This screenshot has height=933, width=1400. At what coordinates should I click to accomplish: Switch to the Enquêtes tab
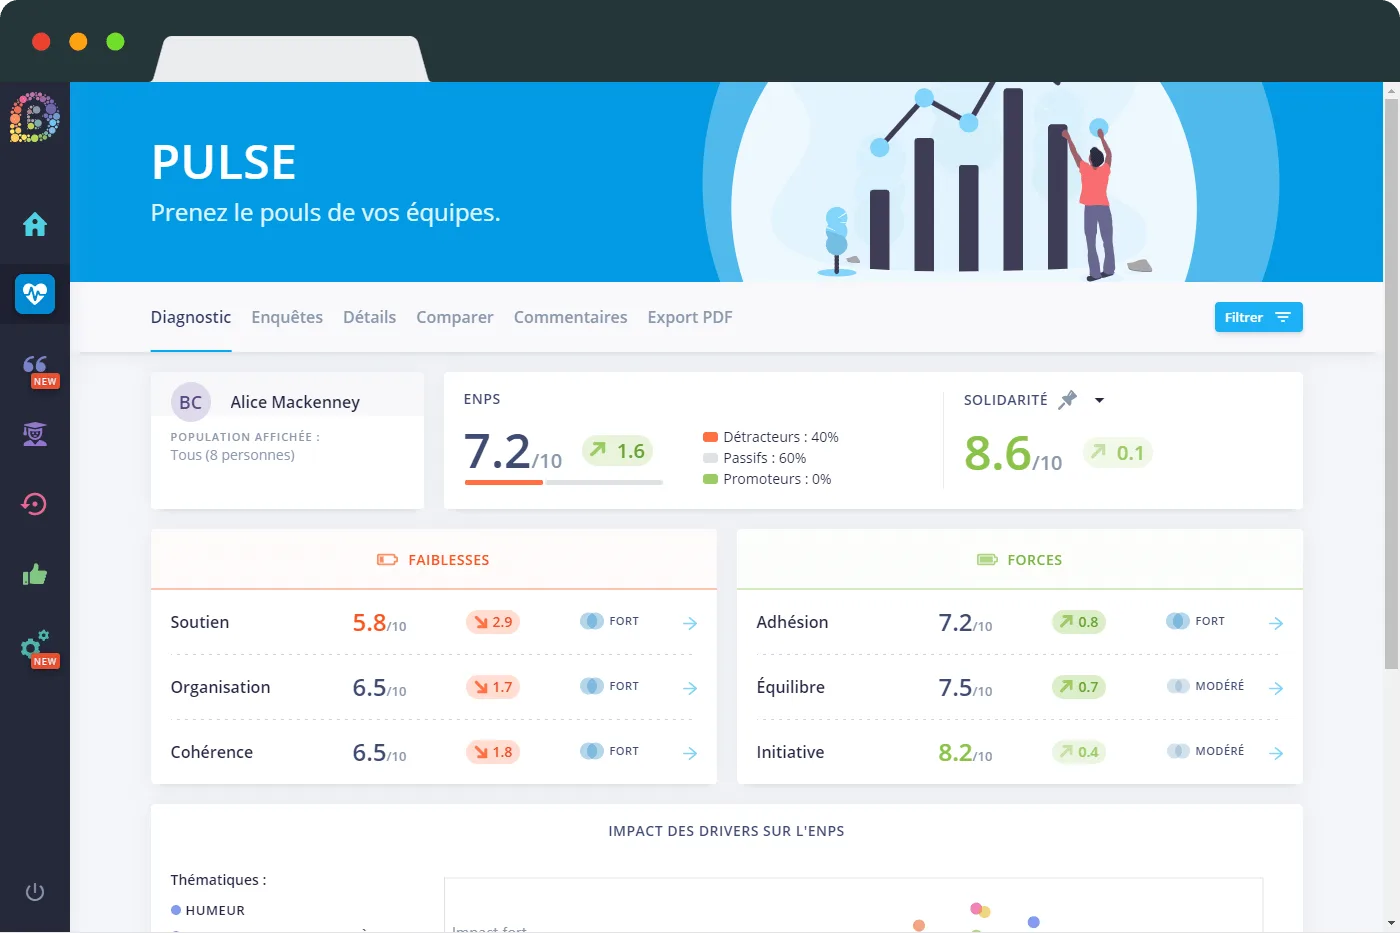[287, 317]
